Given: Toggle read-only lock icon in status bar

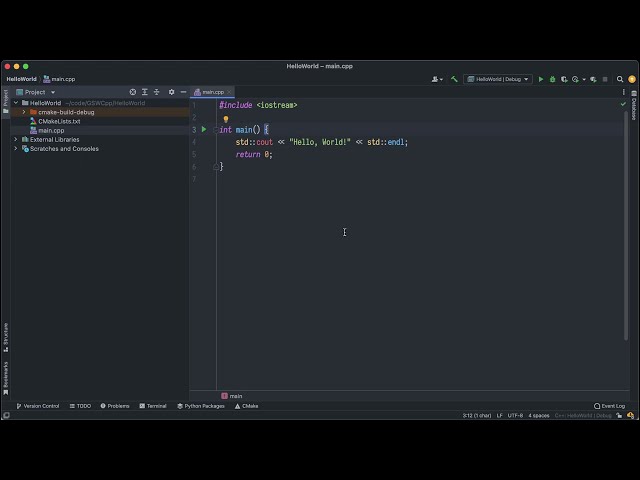Looking at the screenshot, I should pyautogui.click(x=619, y=416).
